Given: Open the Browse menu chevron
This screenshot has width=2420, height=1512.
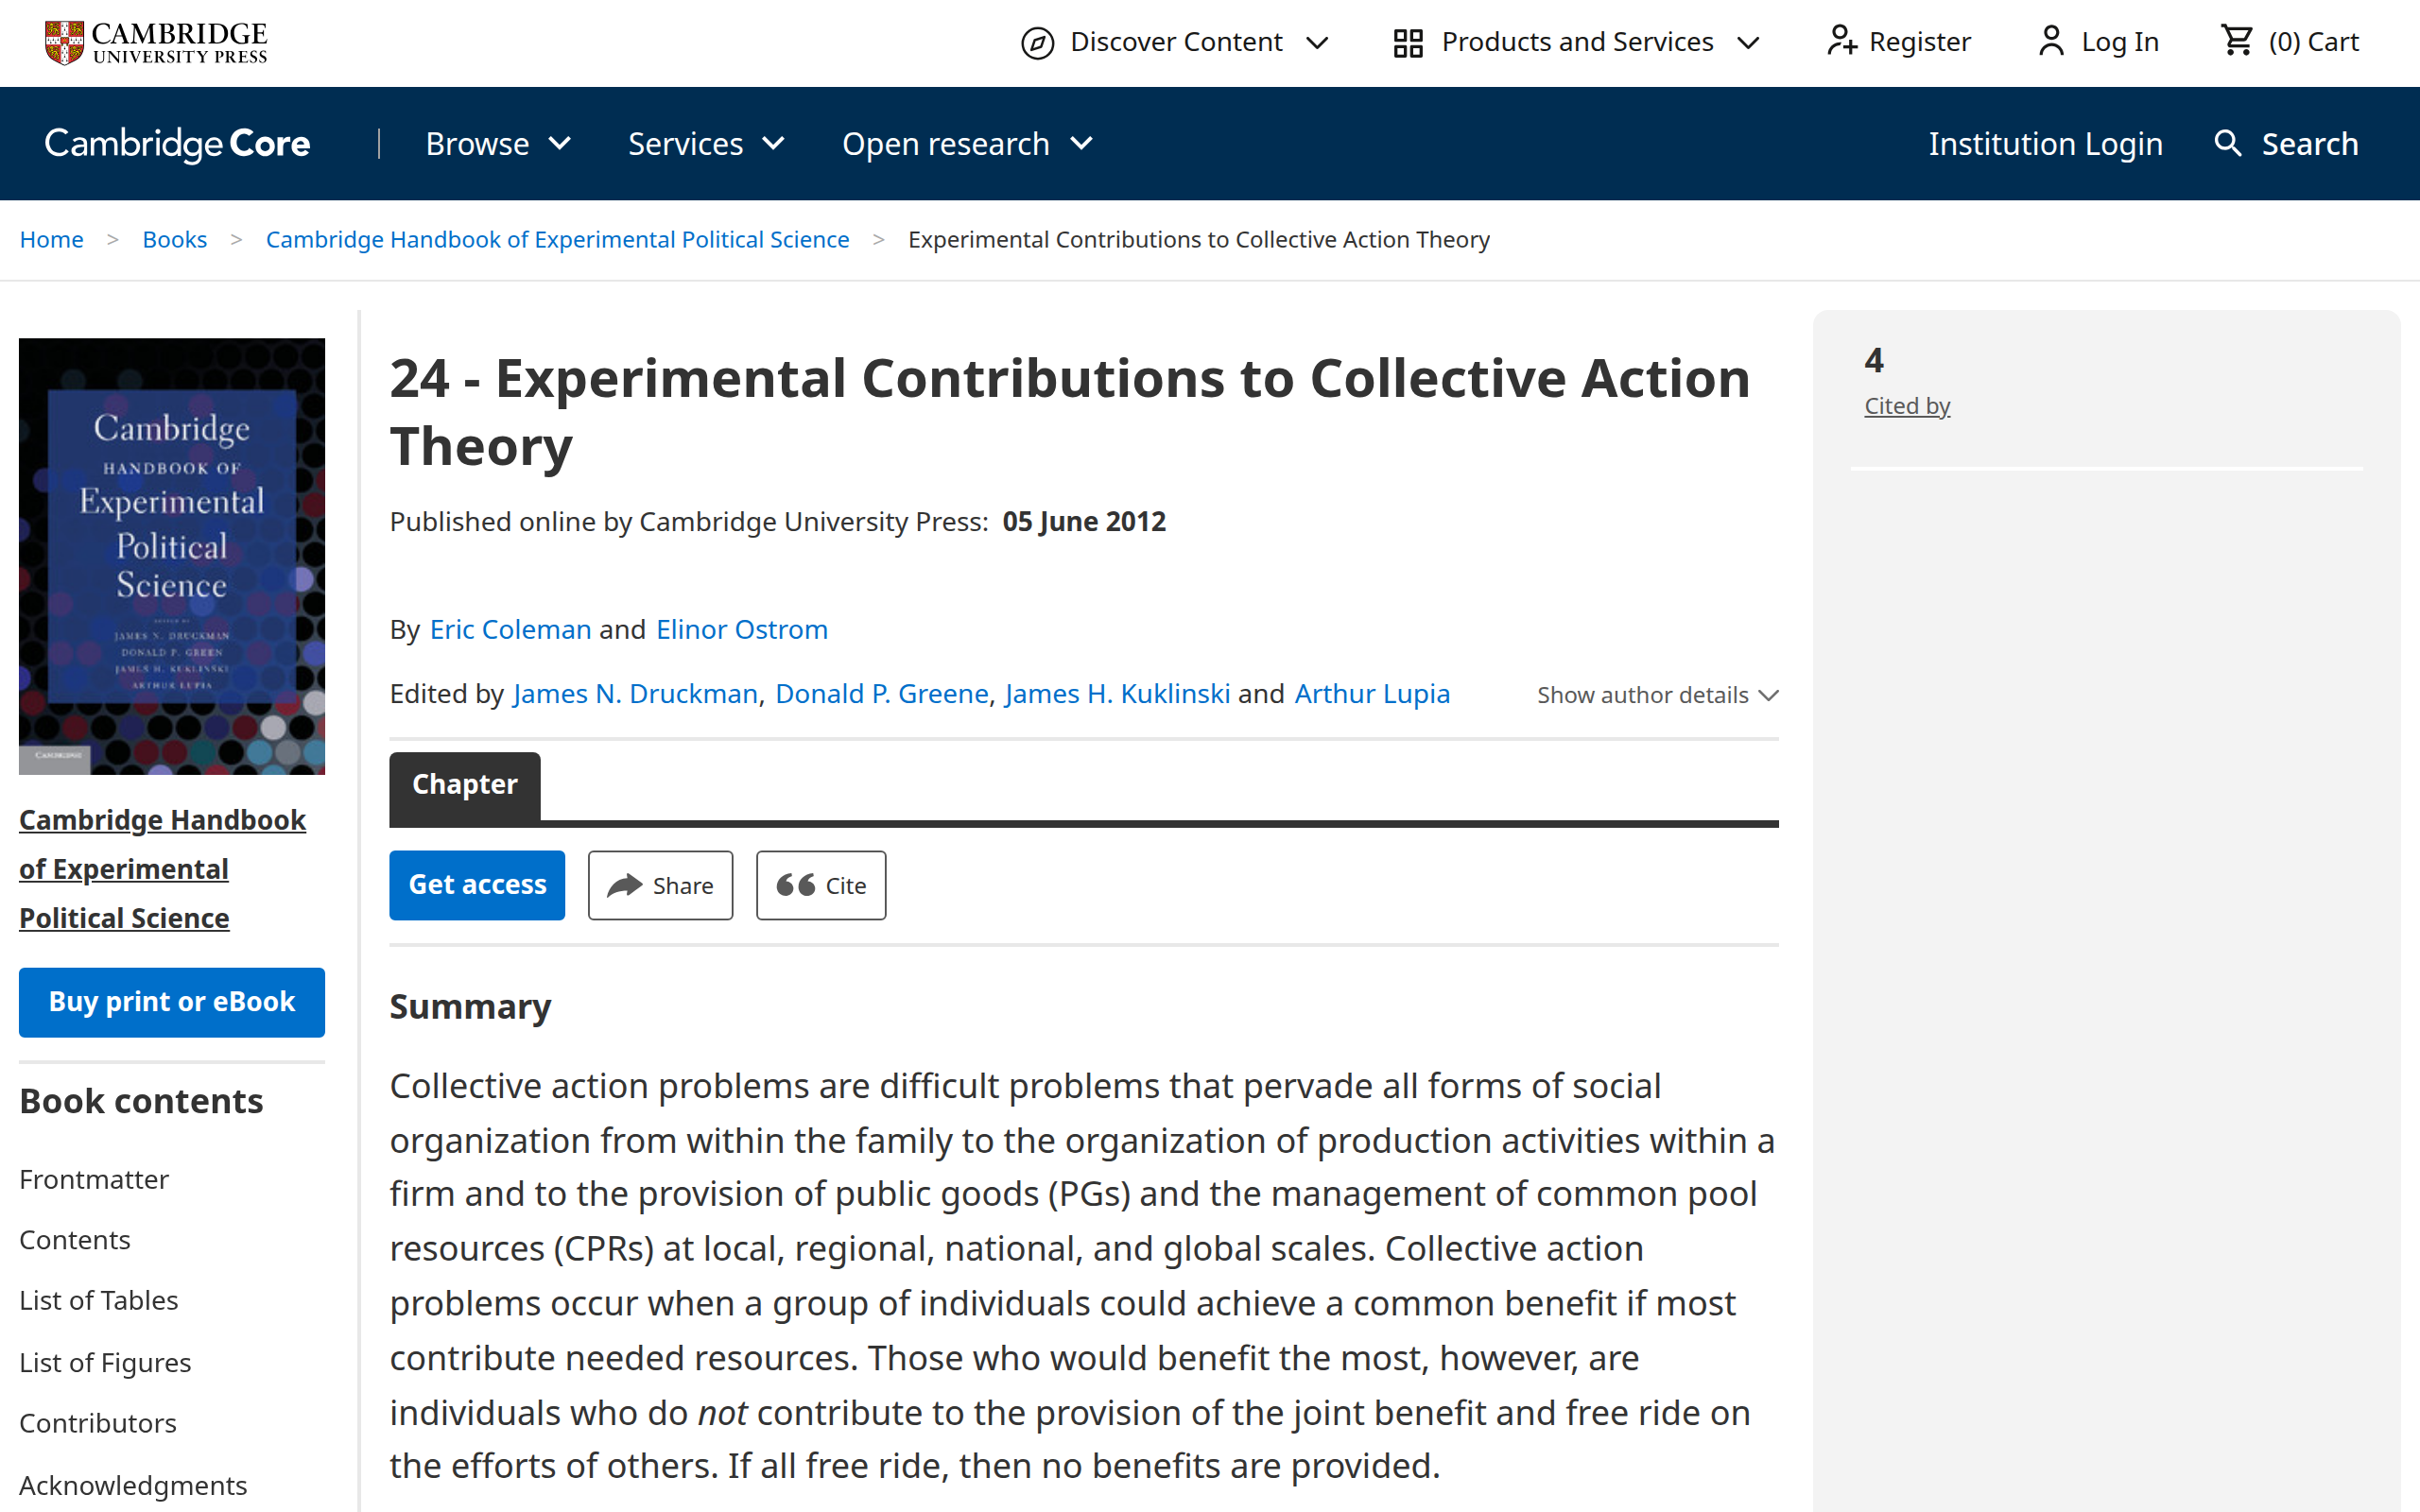Looking at the screenshot, I should tap(561, 144).
